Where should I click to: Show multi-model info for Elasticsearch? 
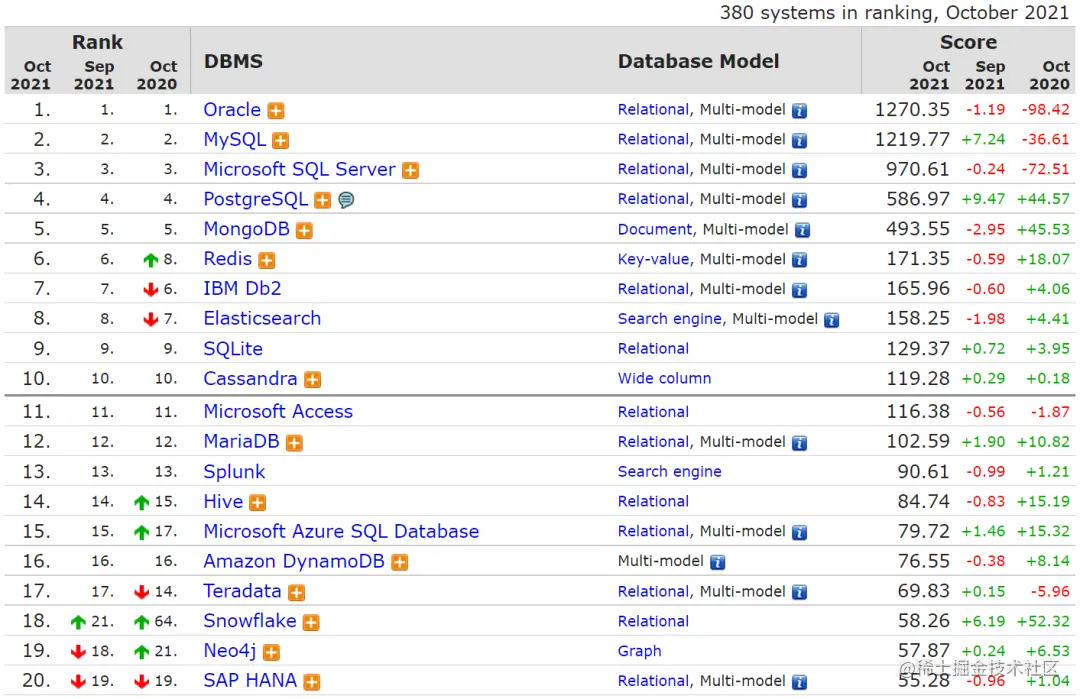coord(831,320)
